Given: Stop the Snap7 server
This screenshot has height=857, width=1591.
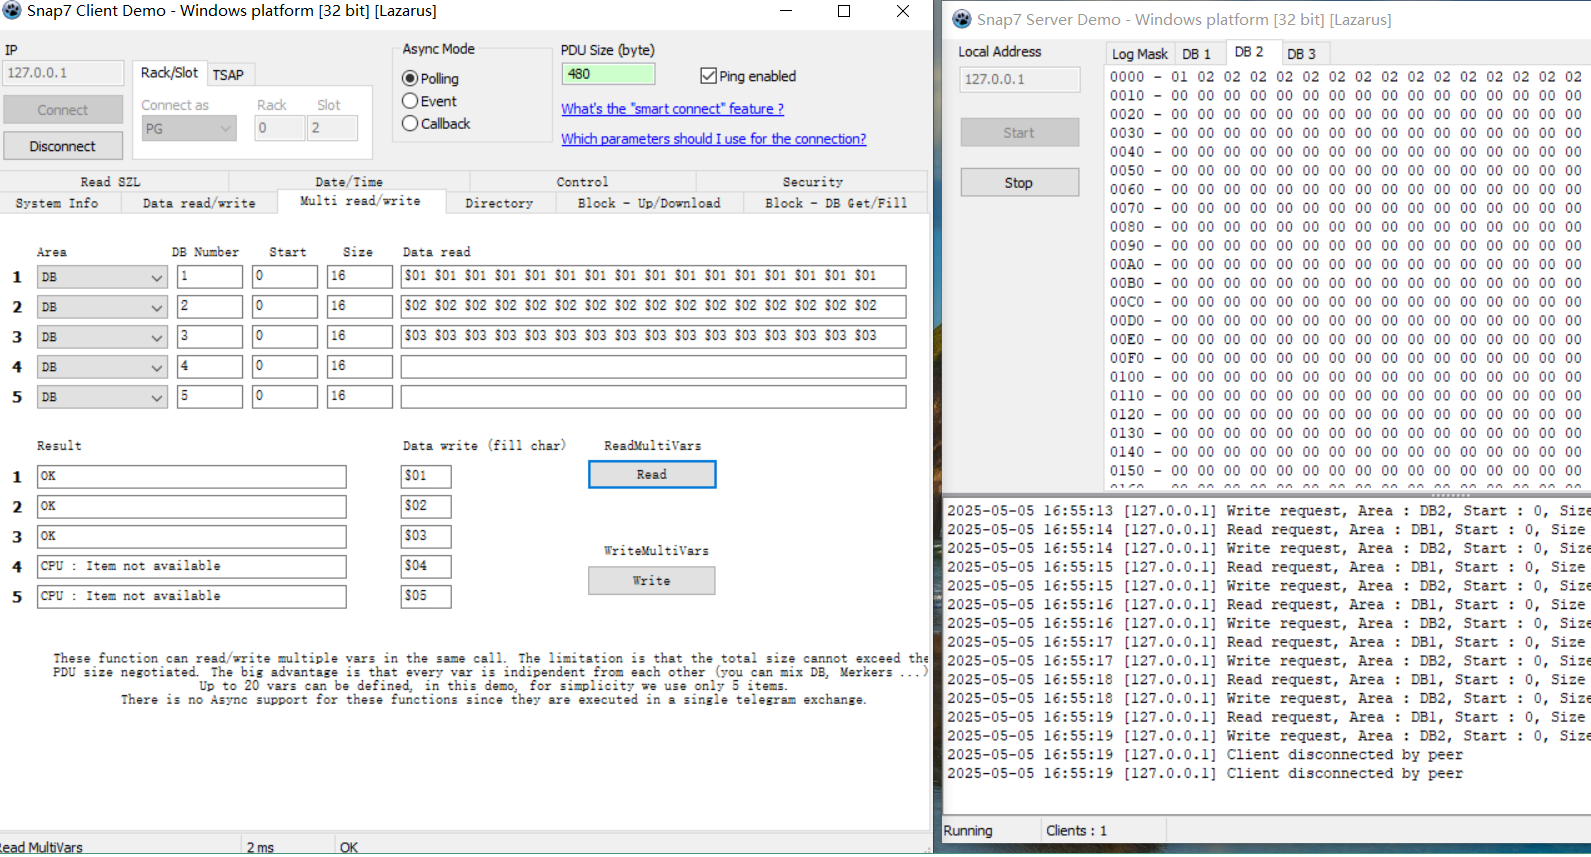Looking at the screenshot, I should tap(1019, 183).
